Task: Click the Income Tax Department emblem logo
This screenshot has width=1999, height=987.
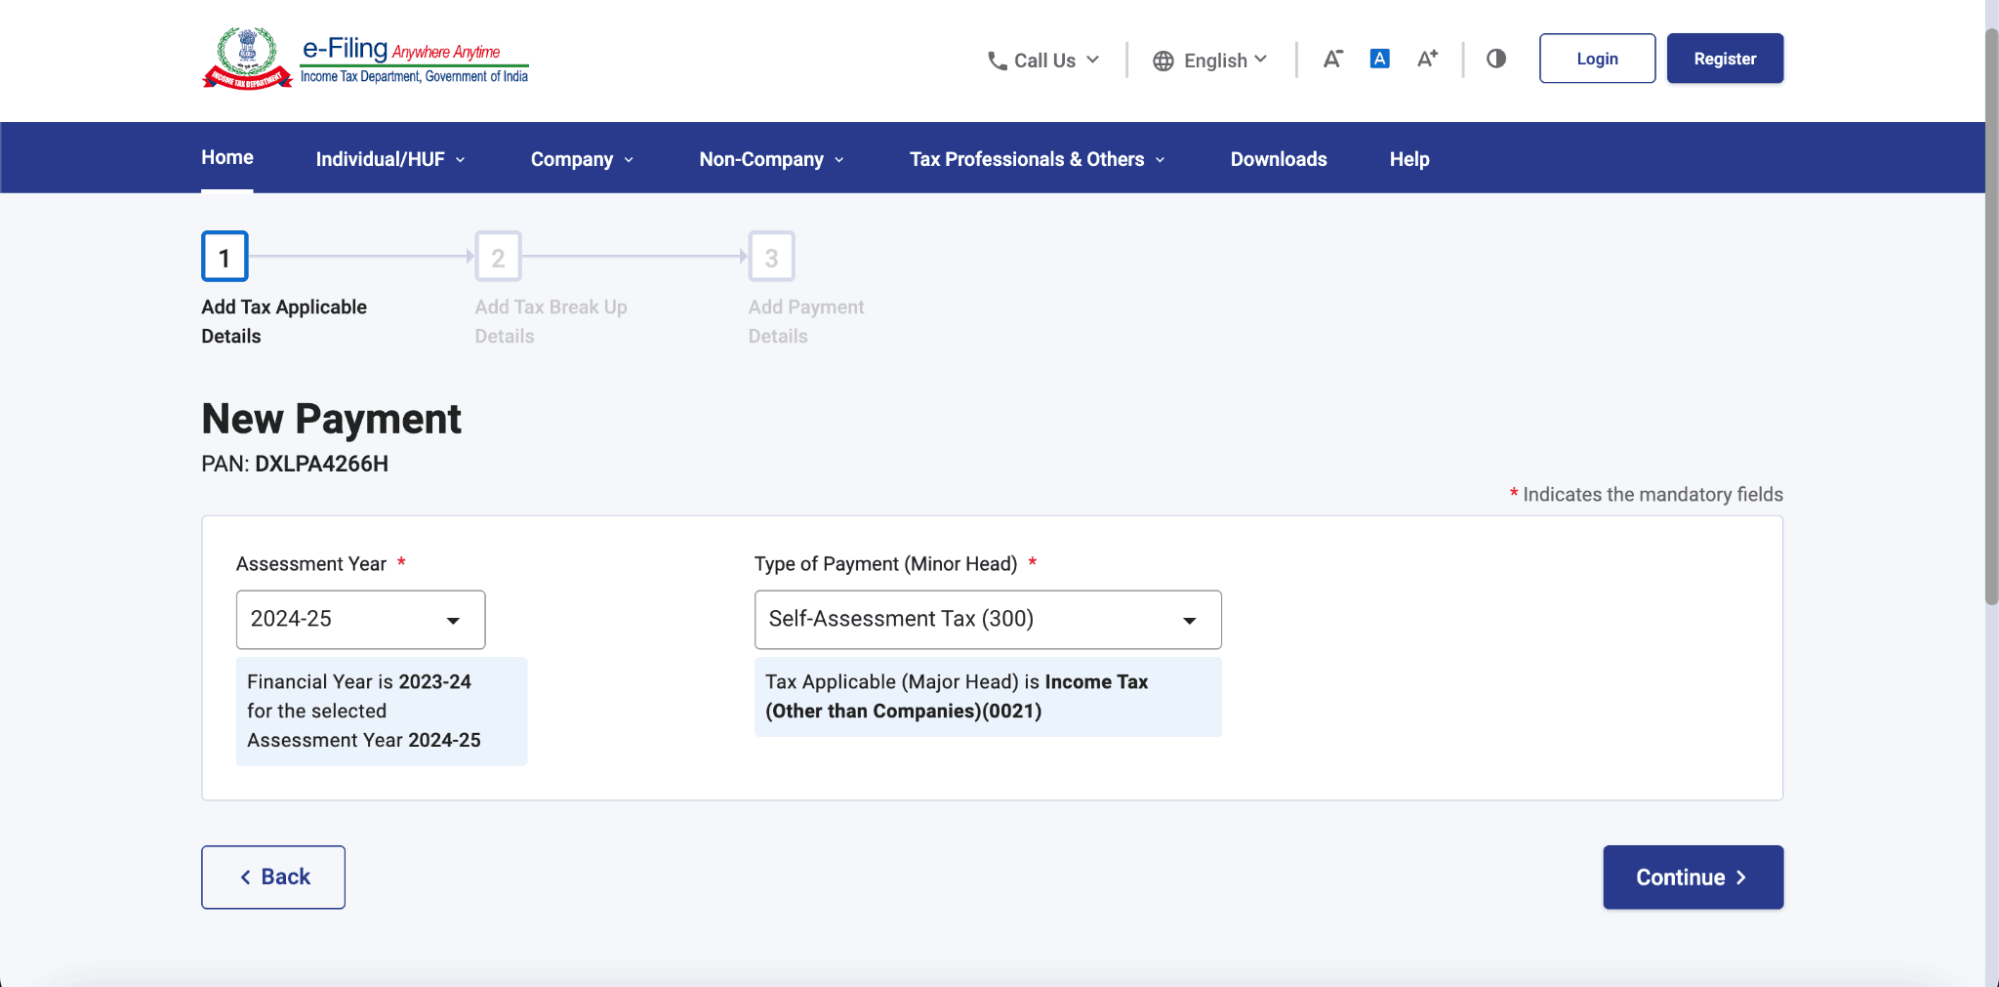Action: 247,58
